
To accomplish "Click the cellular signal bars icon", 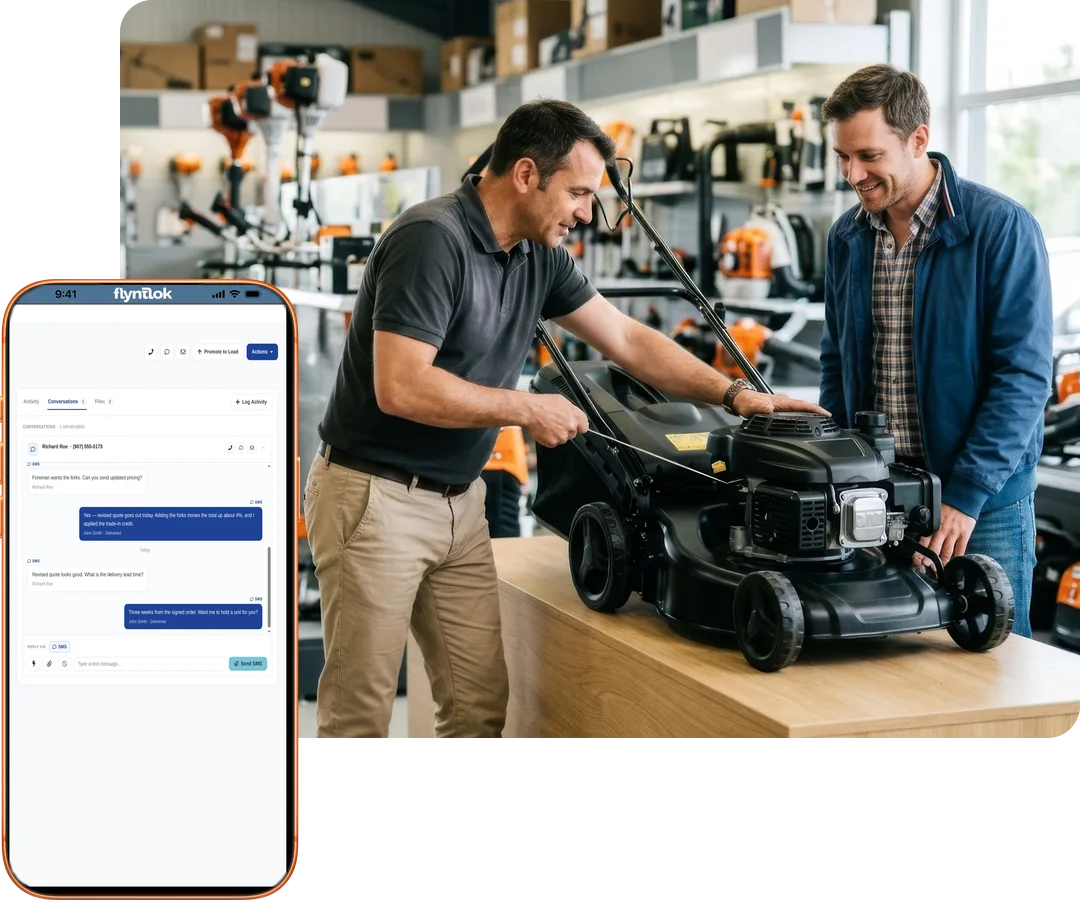I will [218, 294].
